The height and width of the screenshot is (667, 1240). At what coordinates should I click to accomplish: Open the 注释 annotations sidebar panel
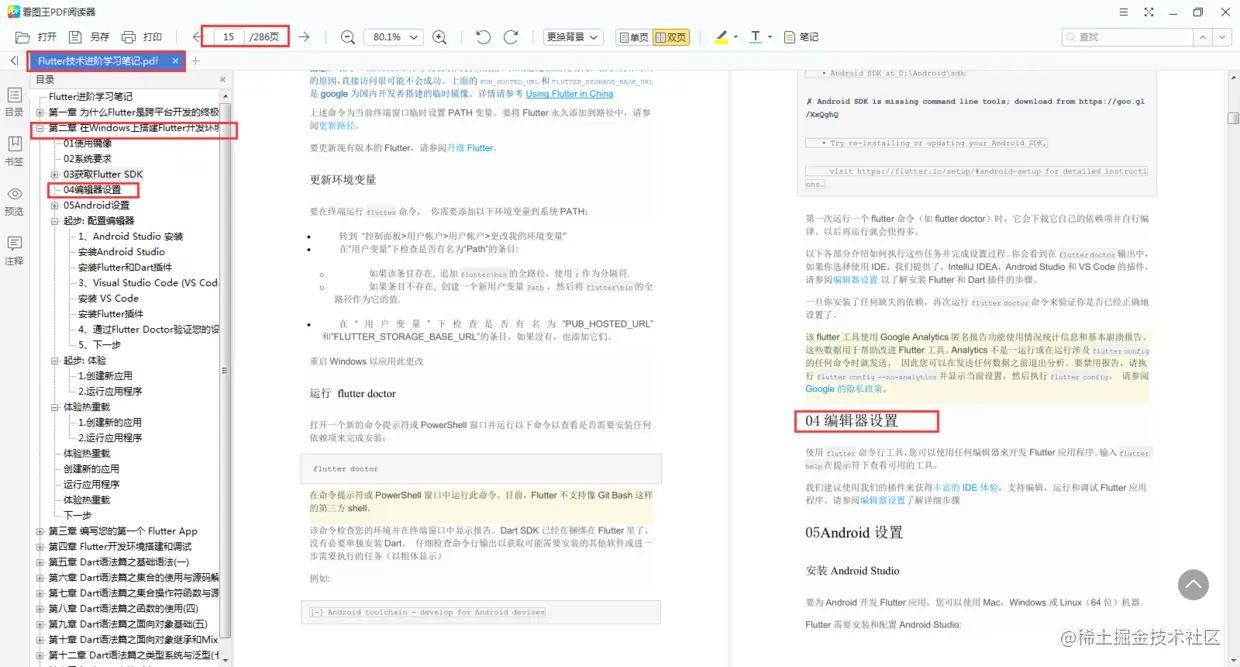pos(14,250)
